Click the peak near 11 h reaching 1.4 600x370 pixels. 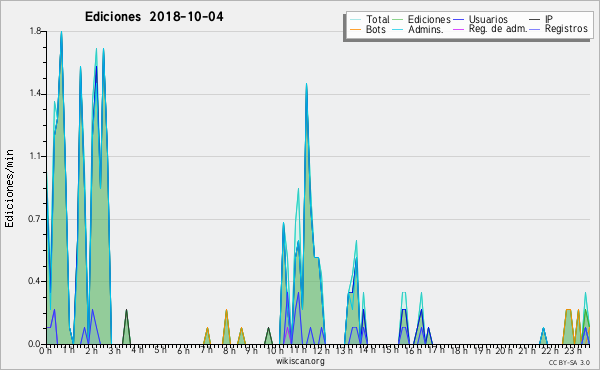307,85
